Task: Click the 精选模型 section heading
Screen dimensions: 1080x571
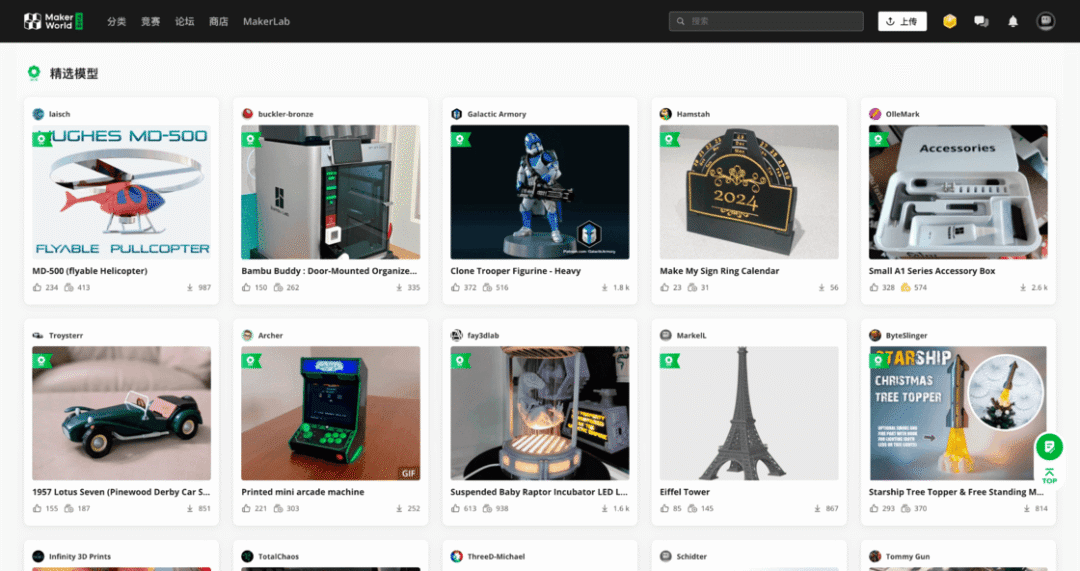Action: (74, 74)
